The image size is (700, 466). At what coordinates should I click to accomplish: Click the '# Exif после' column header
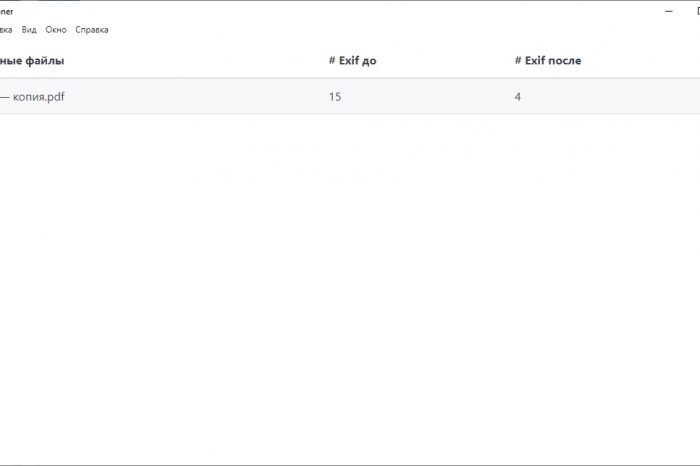pyautogui.click(x=547, y=61)
